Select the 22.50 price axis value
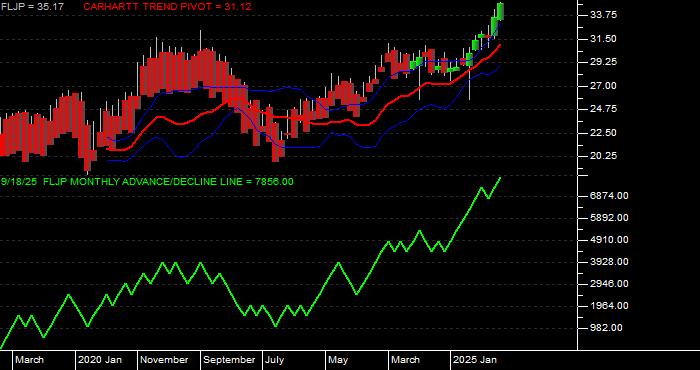Screen dimensions: 700x370 (x=604, y=133)
